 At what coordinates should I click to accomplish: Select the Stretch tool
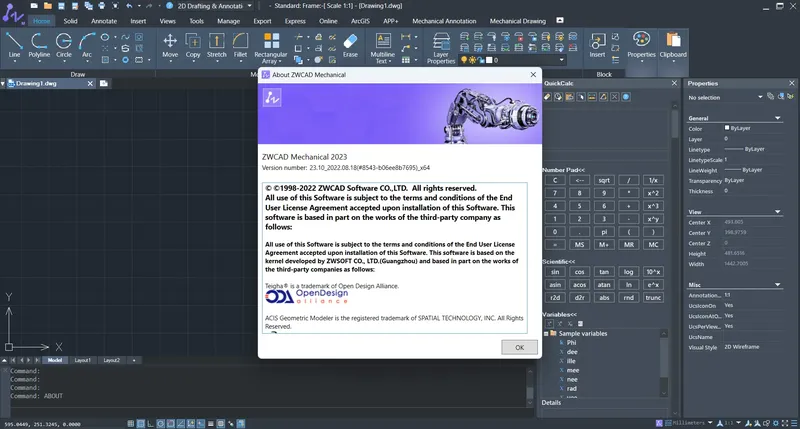216,45
